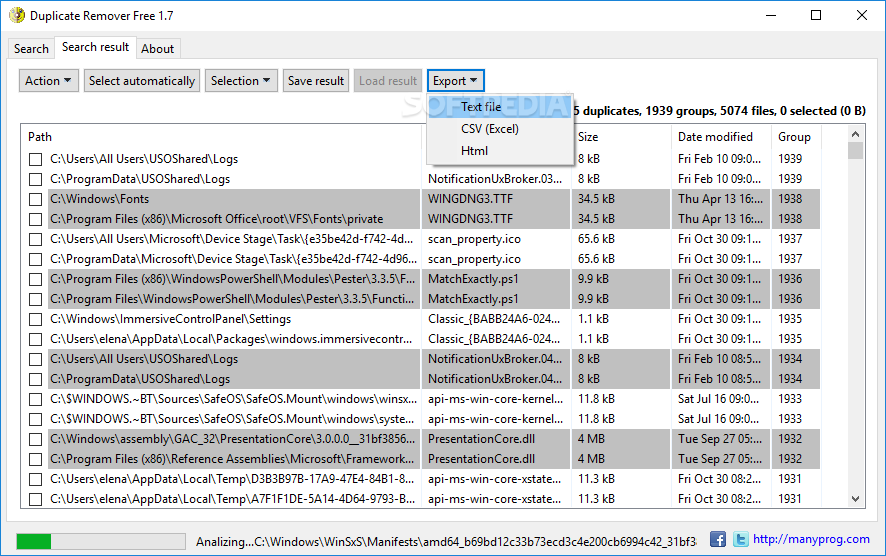Tick checkbox for C:\ProgramData\USOShared\Logs group 1939

(x=36, y=179)
